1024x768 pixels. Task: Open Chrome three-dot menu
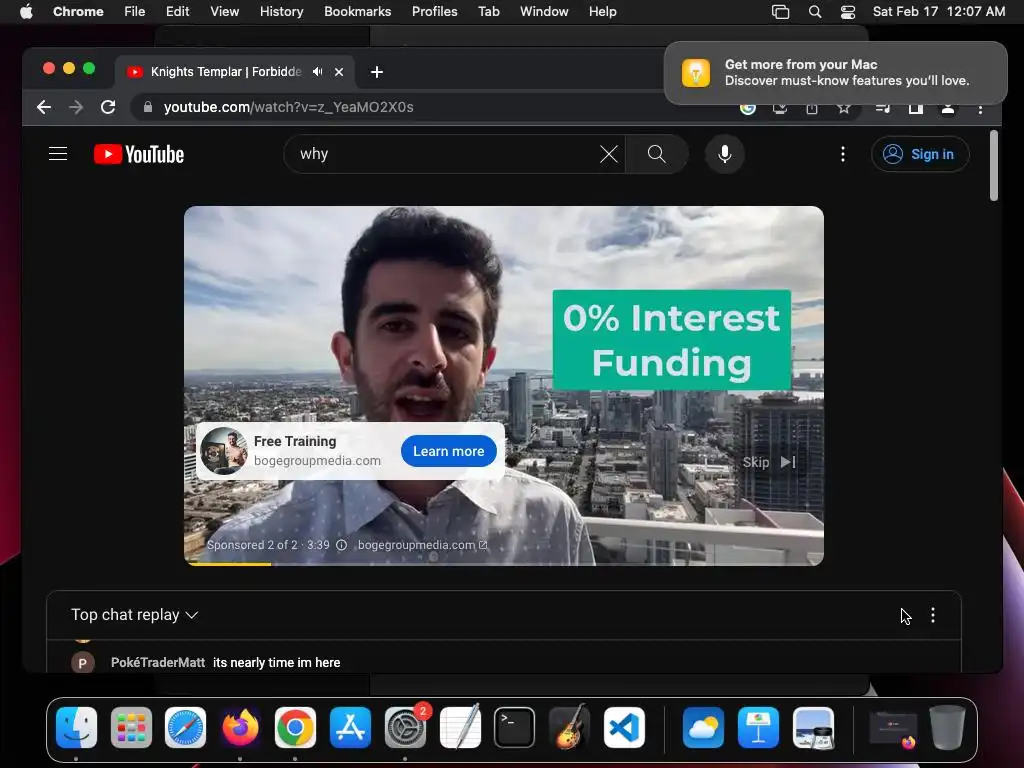click(980, 108)
